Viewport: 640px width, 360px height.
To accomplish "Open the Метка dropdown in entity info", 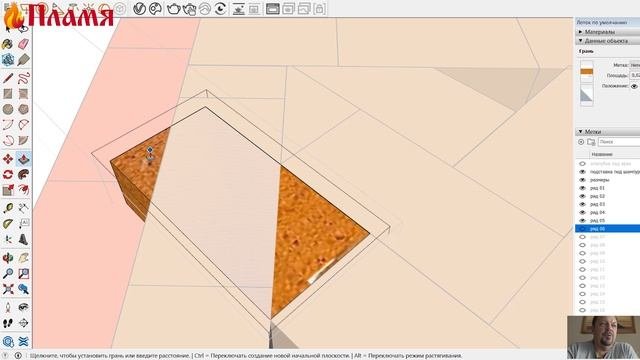I will (x=635, y=65).
